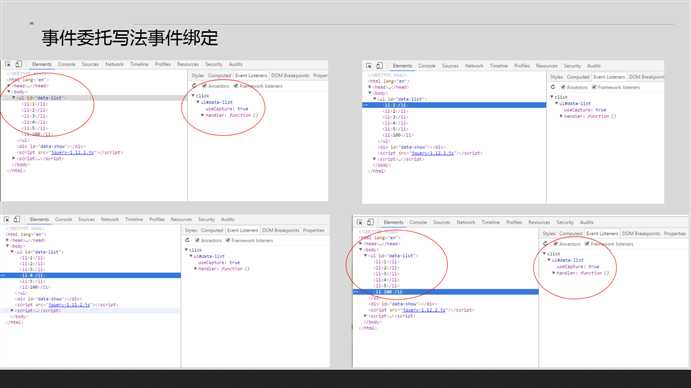This screenshot has width=691, height=388.
Task: Select li 5 row, DevTools with li 4 selected
Action: point(33,281)
